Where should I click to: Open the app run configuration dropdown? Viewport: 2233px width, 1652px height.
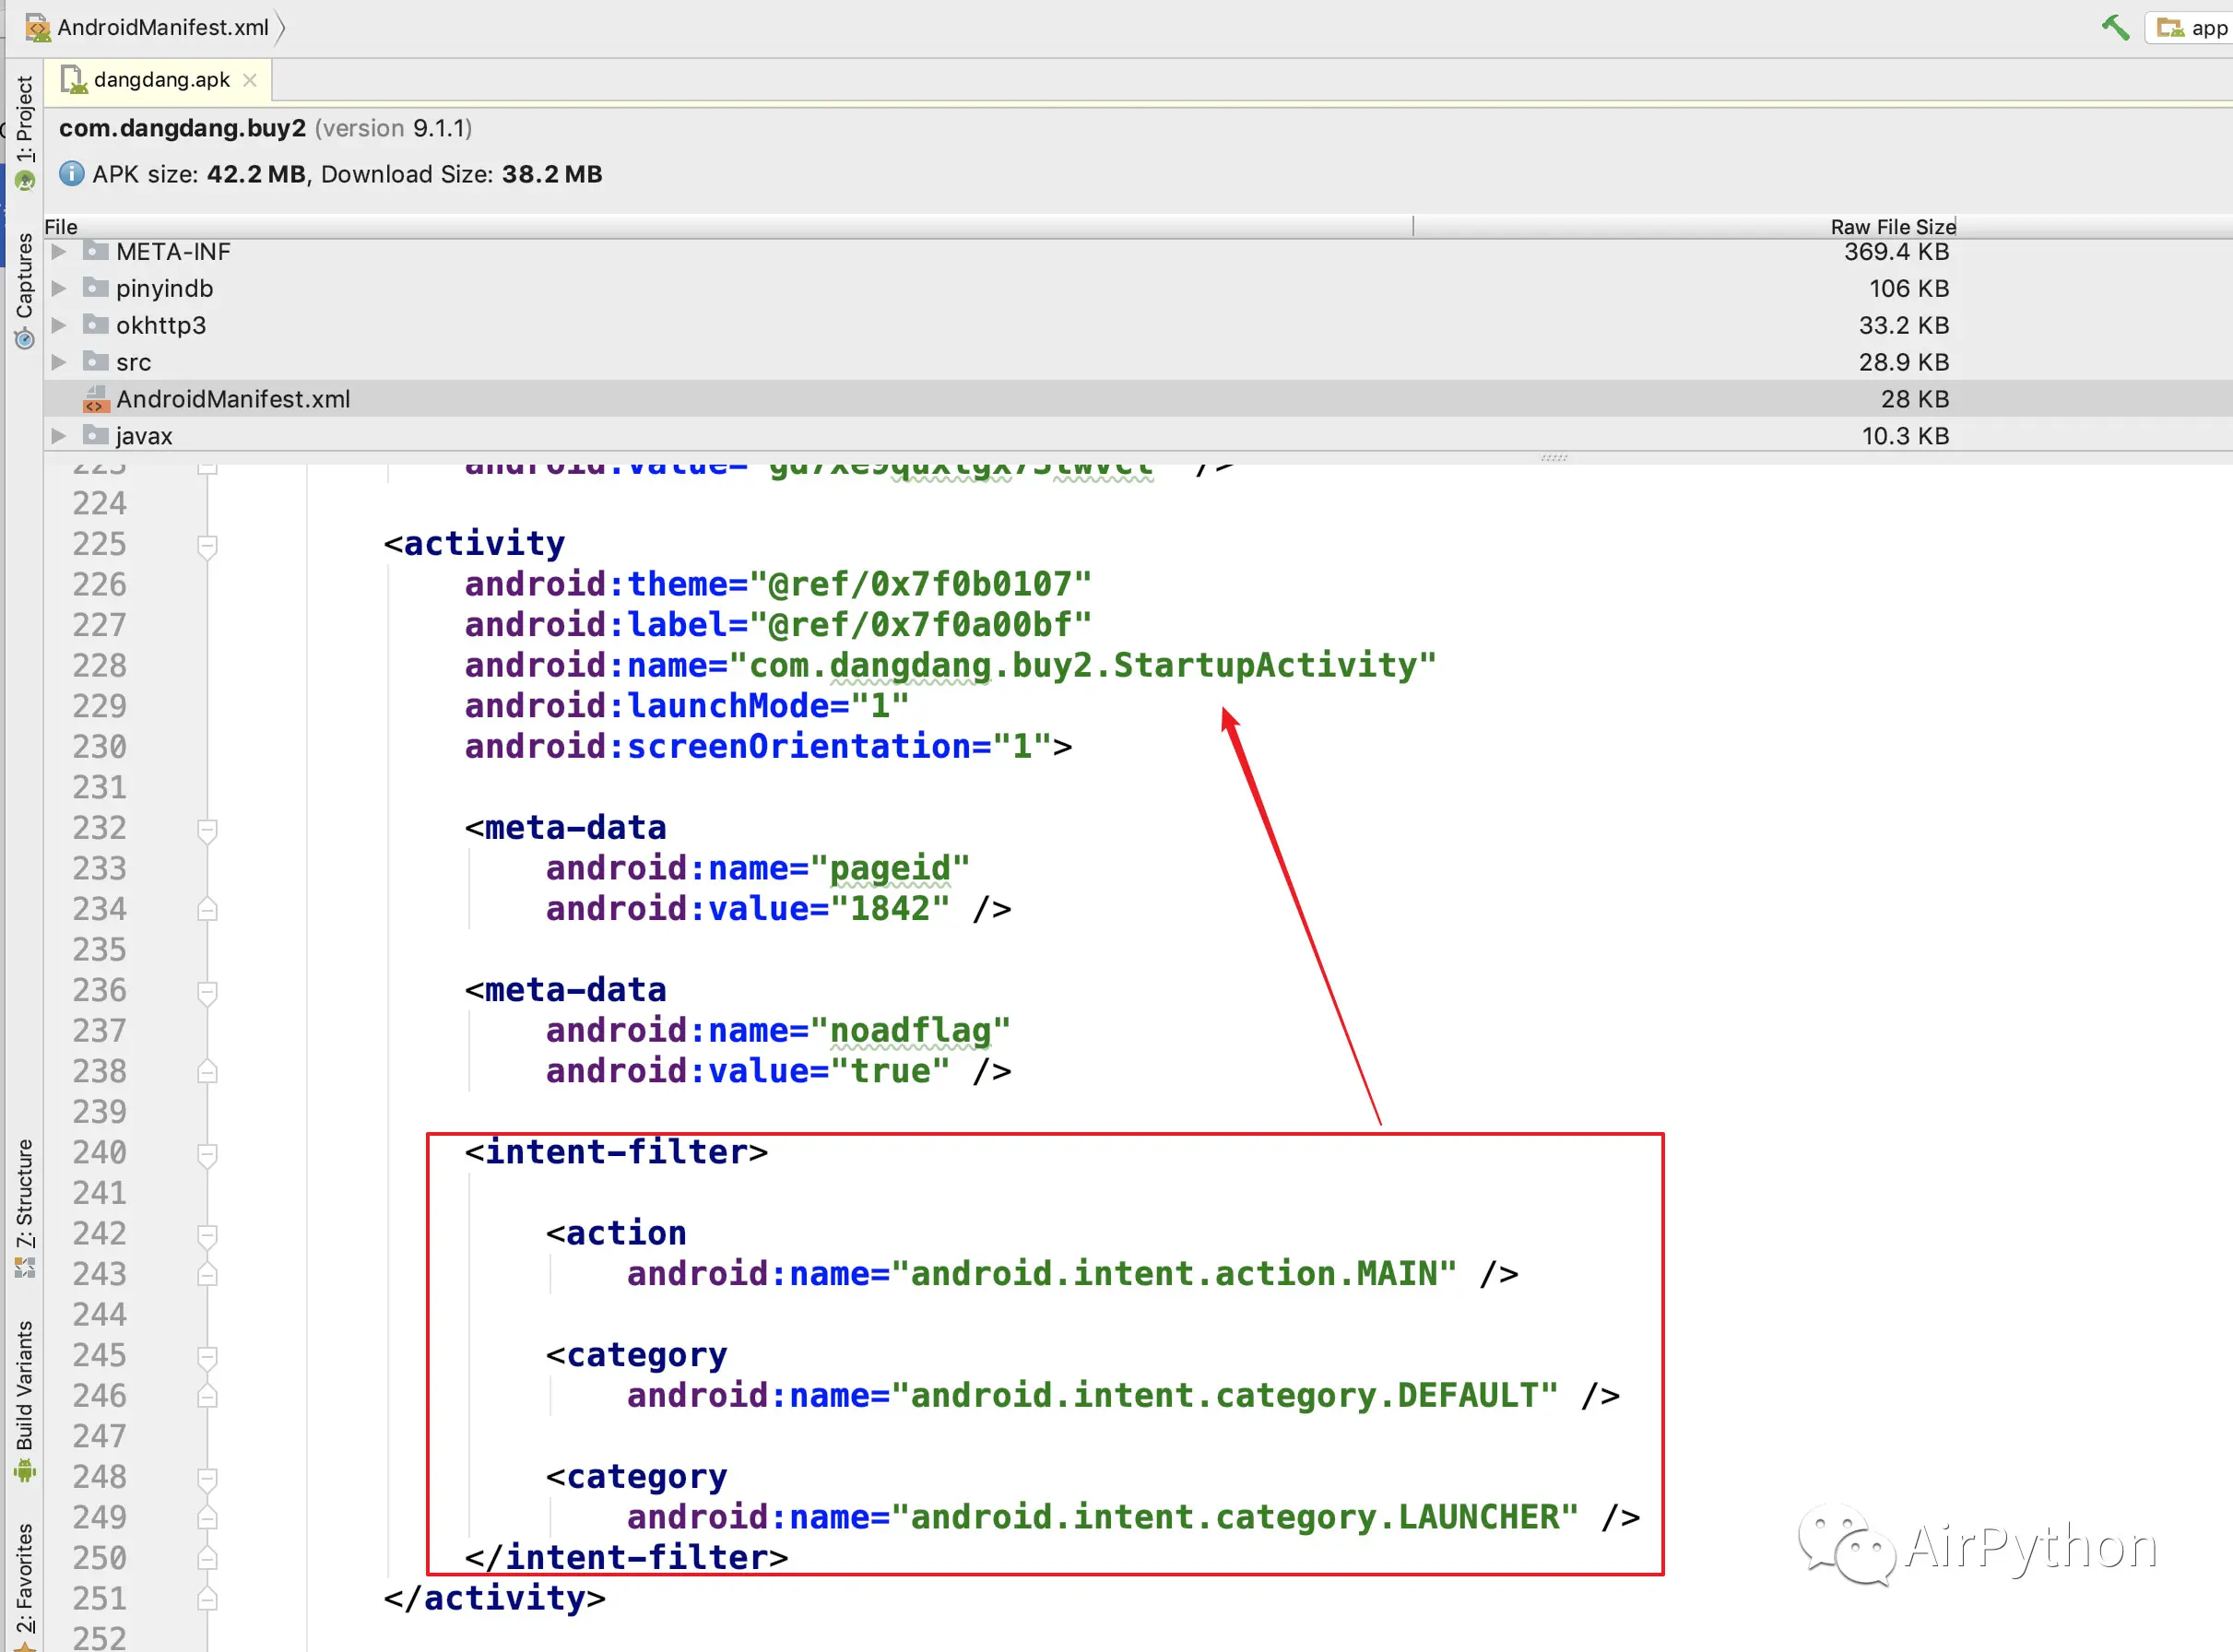click(x=2191, y=27)
